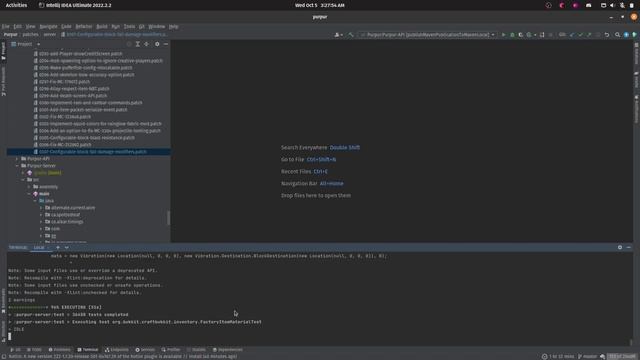Screen dimensions: 640x360
Task: Collapse the Purpur-Server folder
Action: [x=17, y=166]
